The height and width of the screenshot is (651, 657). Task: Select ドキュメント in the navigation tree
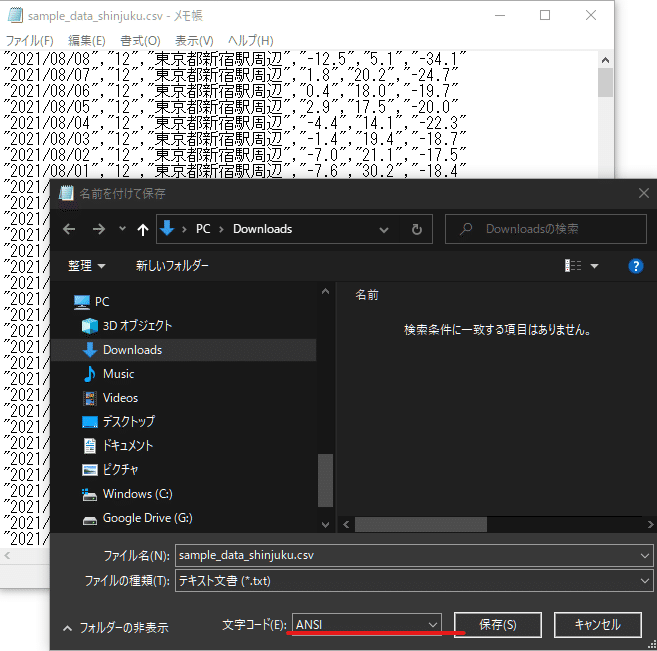(118, 445)
